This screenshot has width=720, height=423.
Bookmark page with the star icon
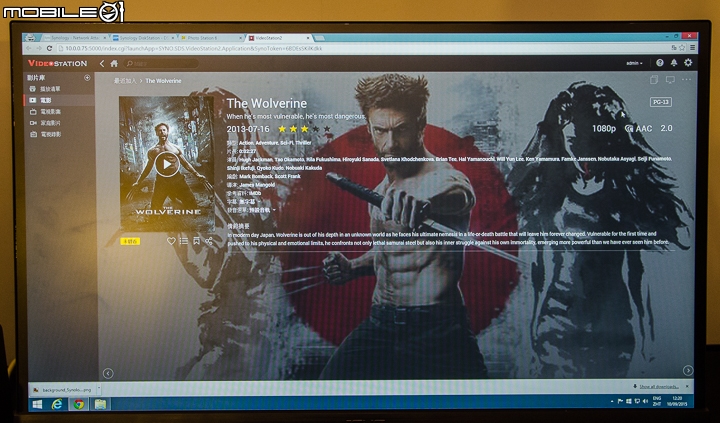pyautogui.click(x=682, y=47)
